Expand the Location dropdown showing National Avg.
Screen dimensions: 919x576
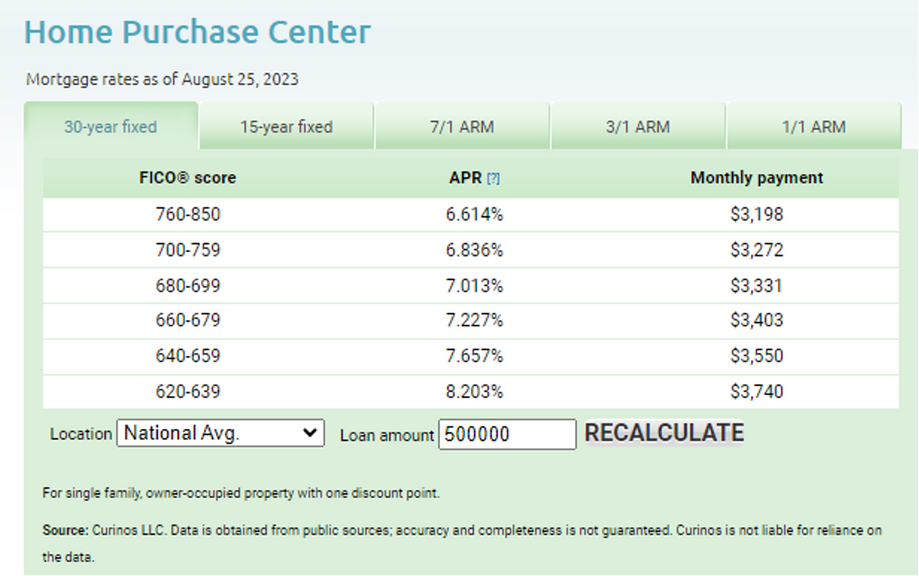click(x=221, y=434)
